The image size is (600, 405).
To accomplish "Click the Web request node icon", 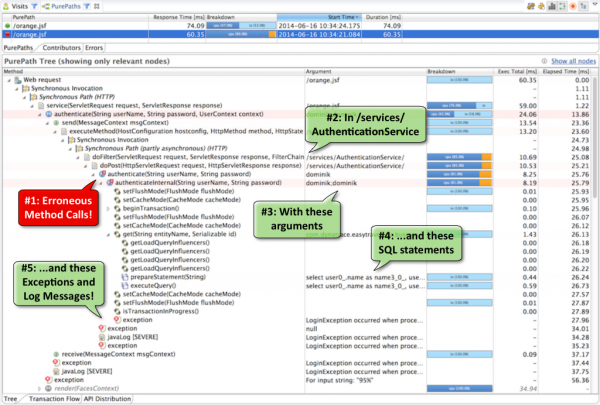I will pyautogui.click(x=18, y=80).
